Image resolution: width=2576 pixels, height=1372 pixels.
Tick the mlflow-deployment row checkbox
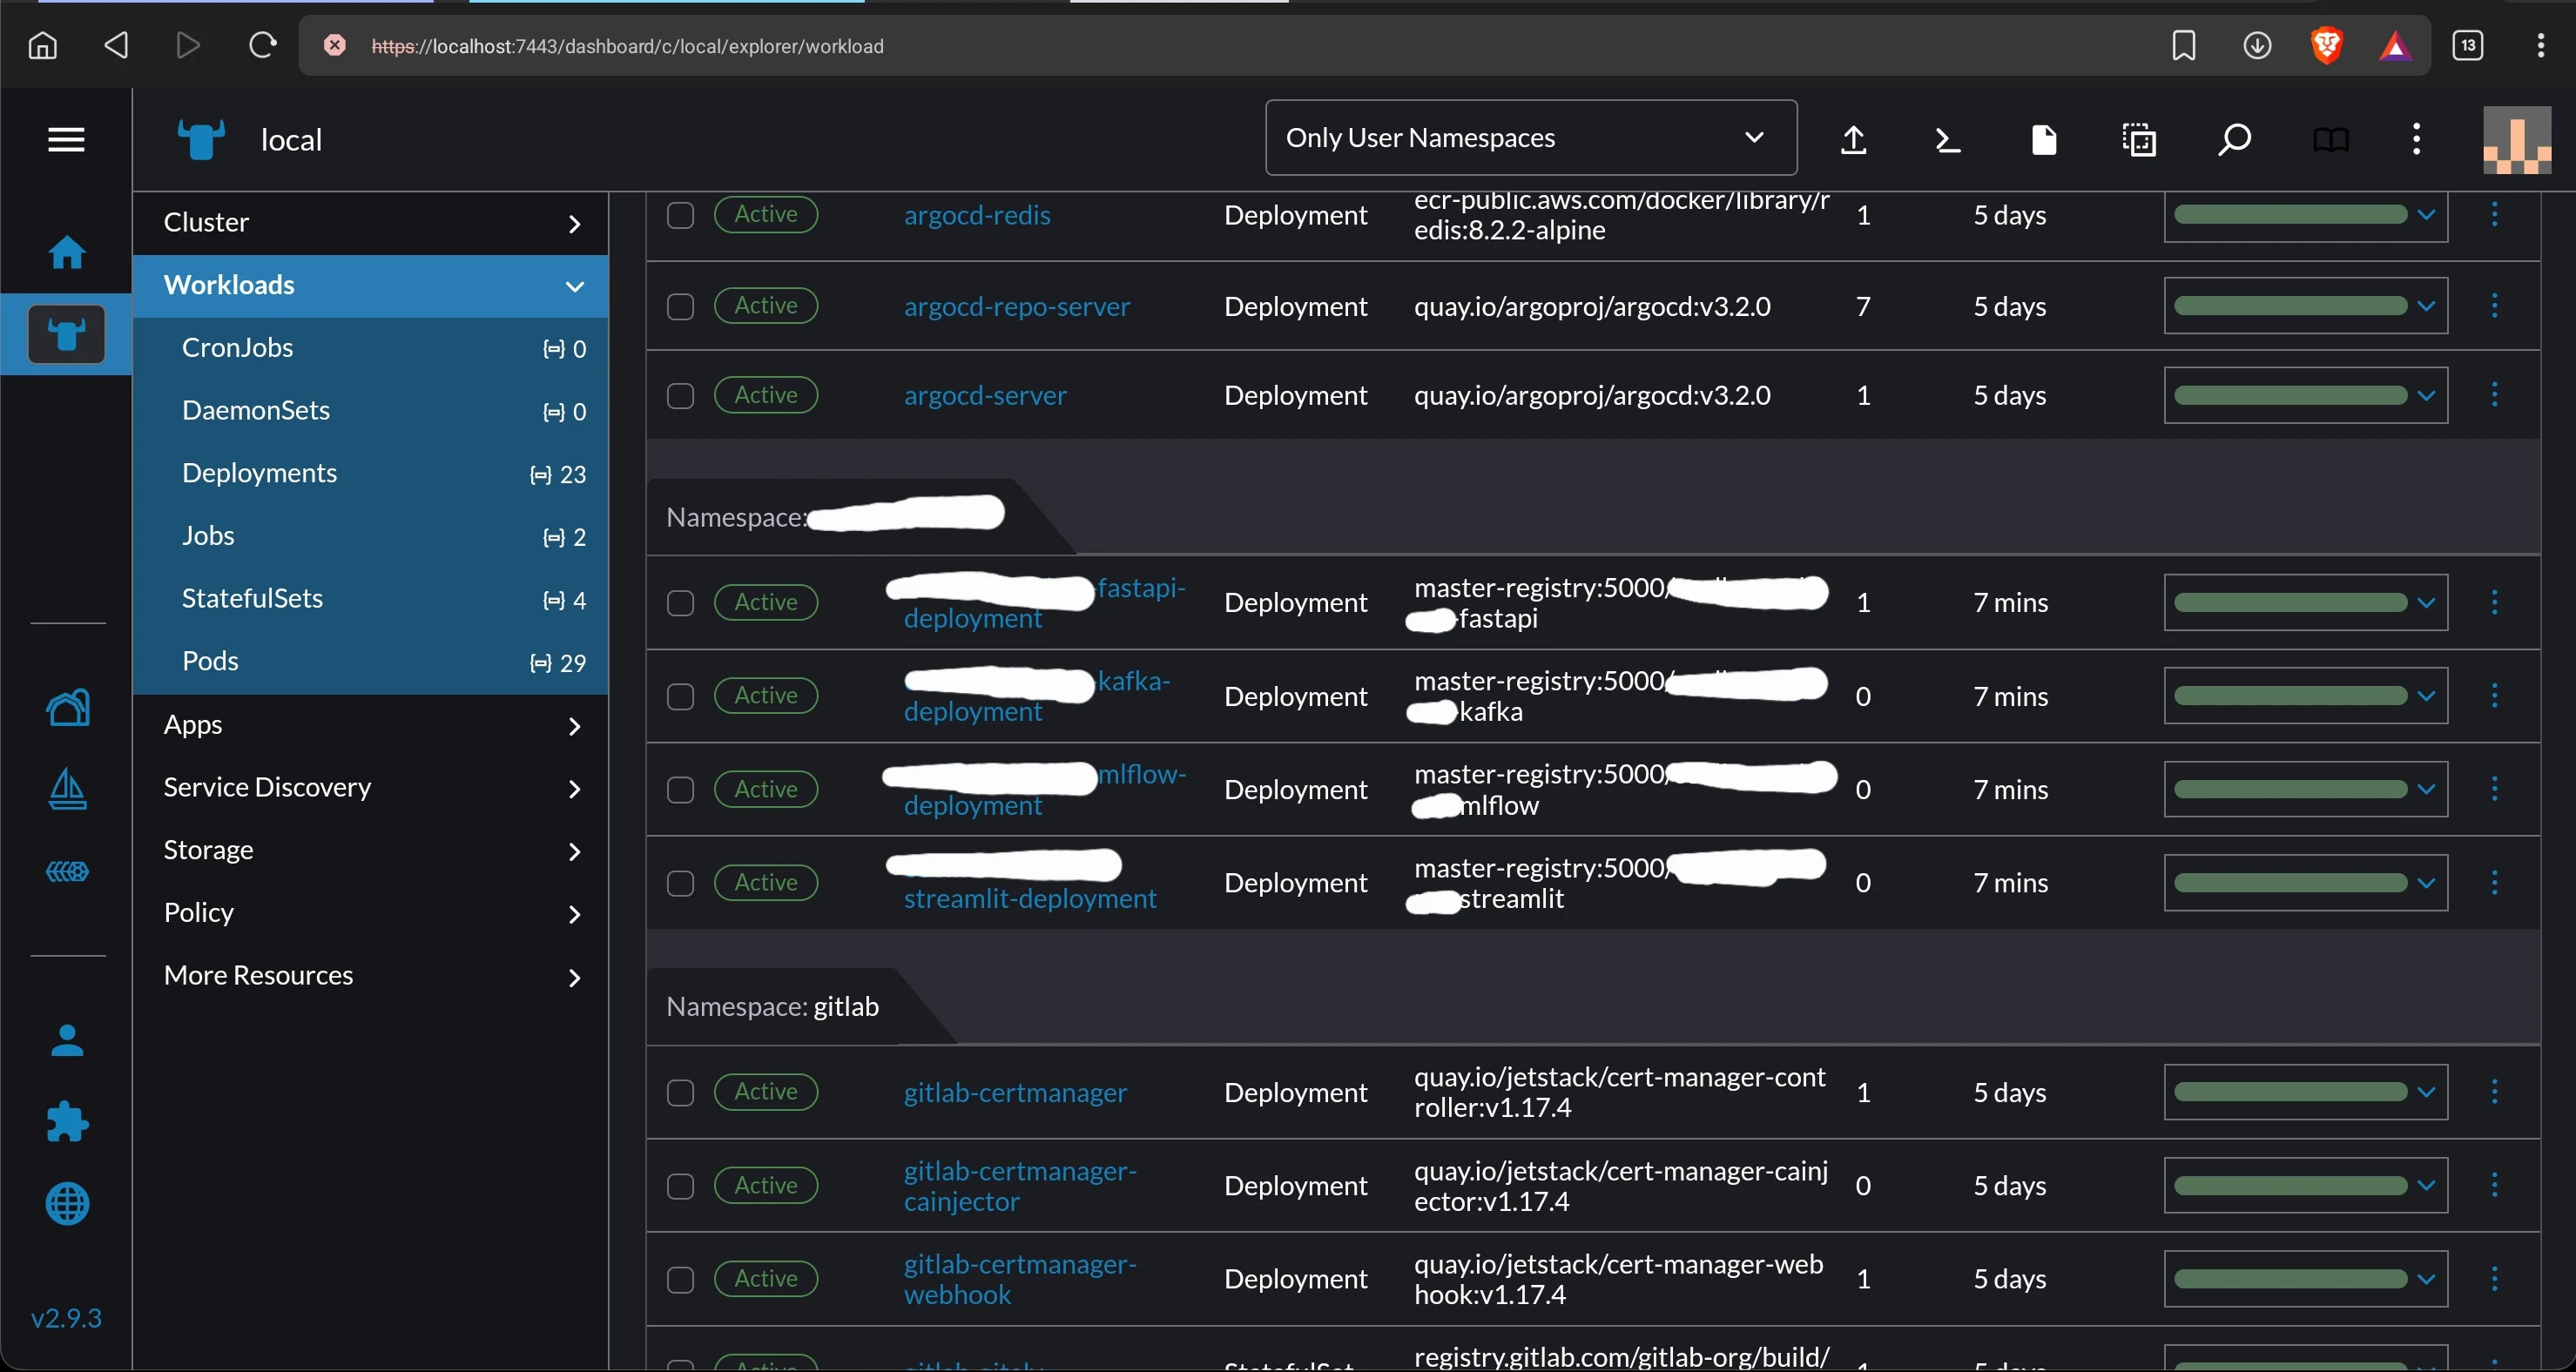click(x=680, y=790)
